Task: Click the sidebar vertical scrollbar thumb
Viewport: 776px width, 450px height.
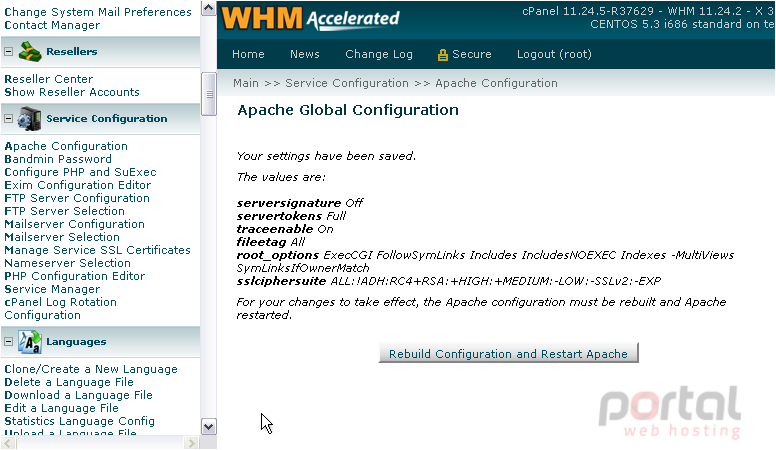Action: point(209,94)
